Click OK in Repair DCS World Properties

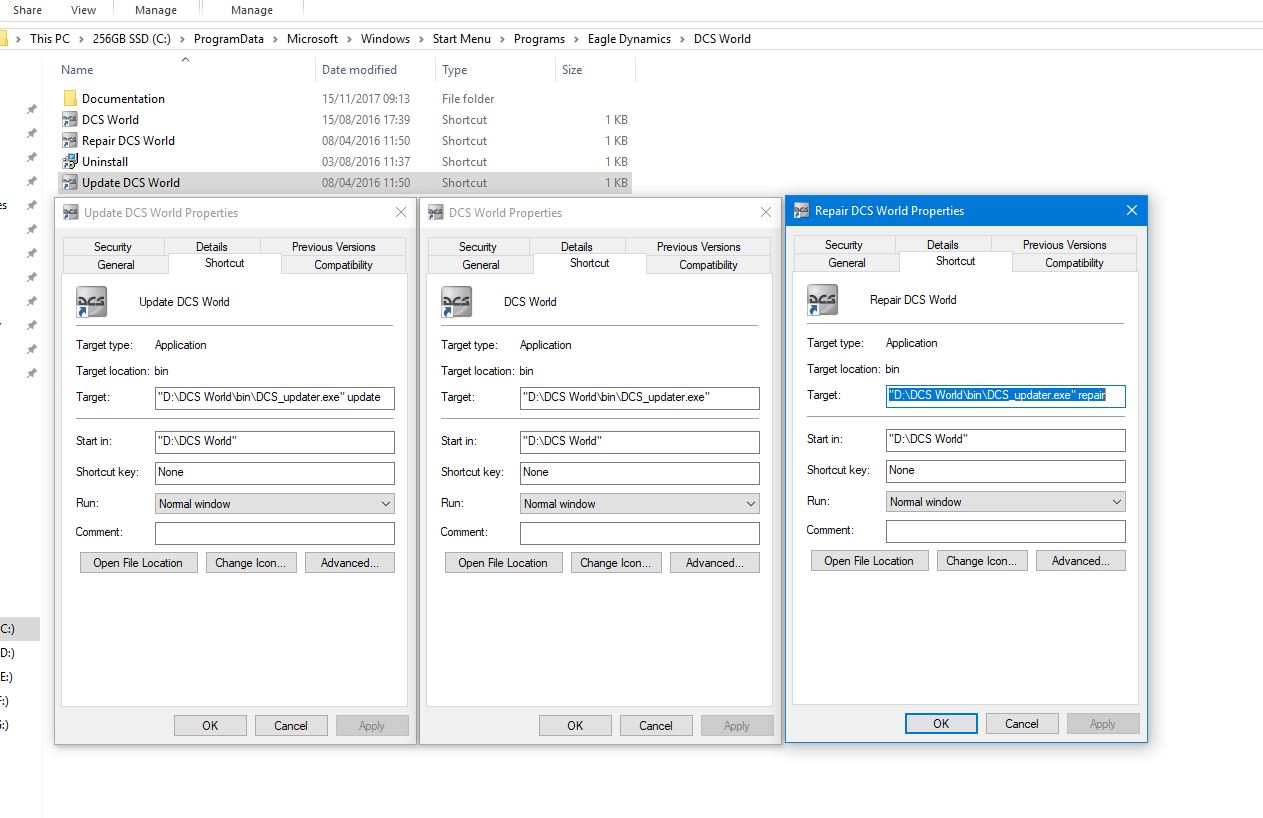tap(941, 724)
